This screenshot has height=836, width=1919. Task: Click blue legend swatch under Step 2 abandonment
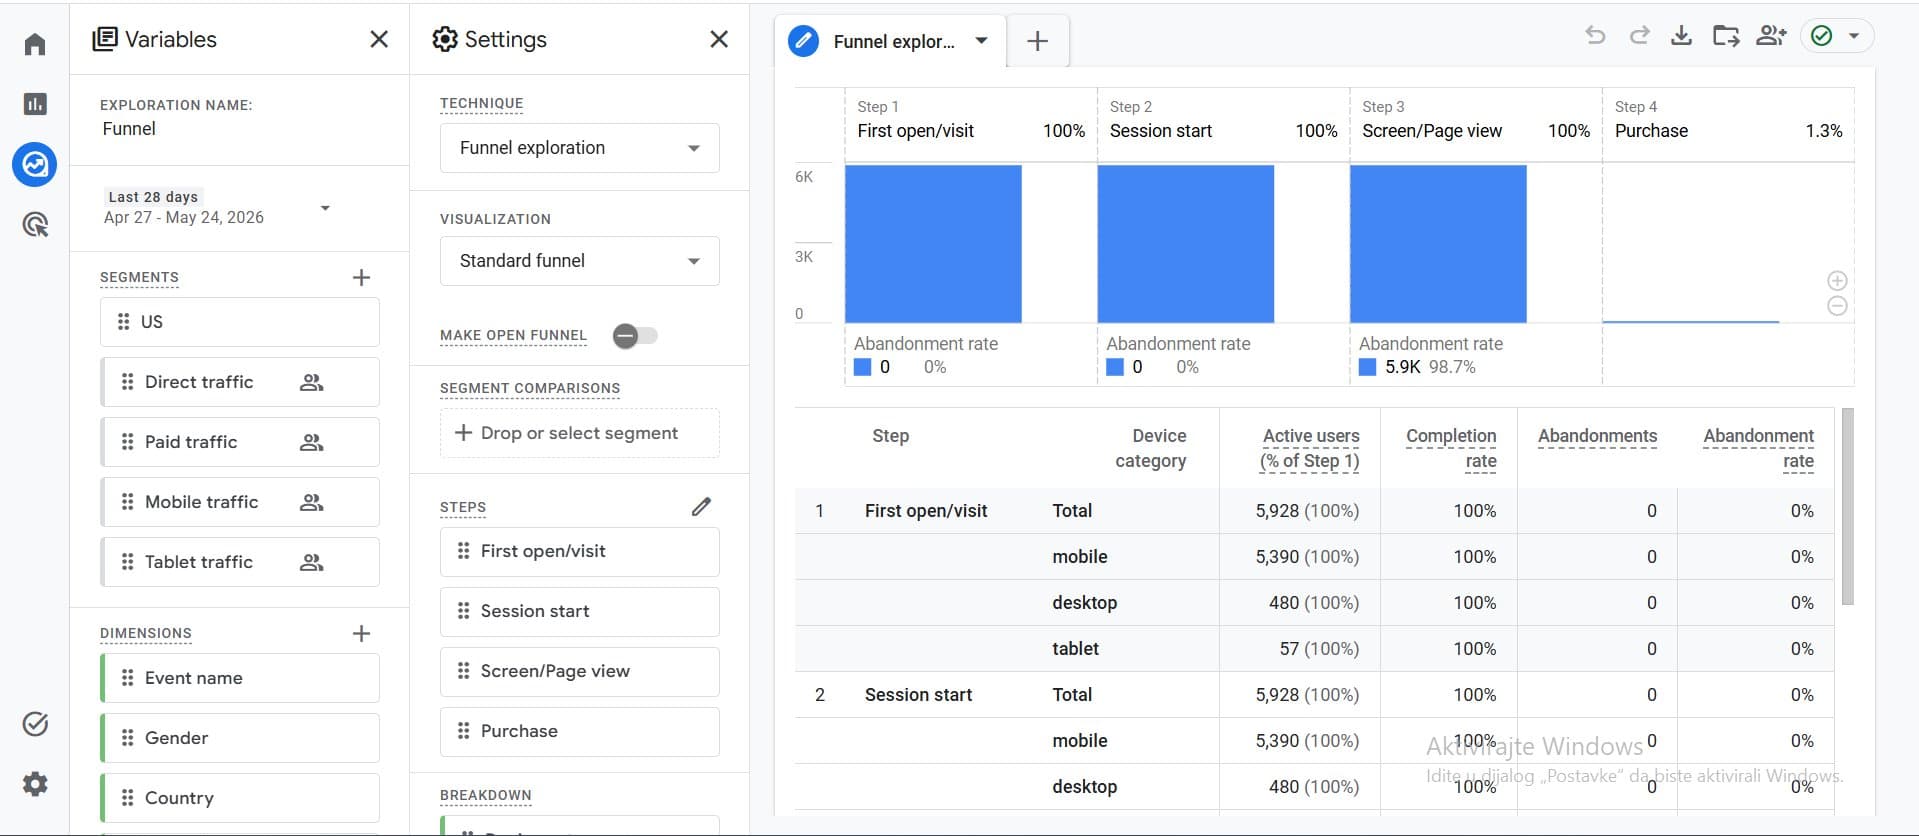pyautogui.click(x=1115, y=367)
